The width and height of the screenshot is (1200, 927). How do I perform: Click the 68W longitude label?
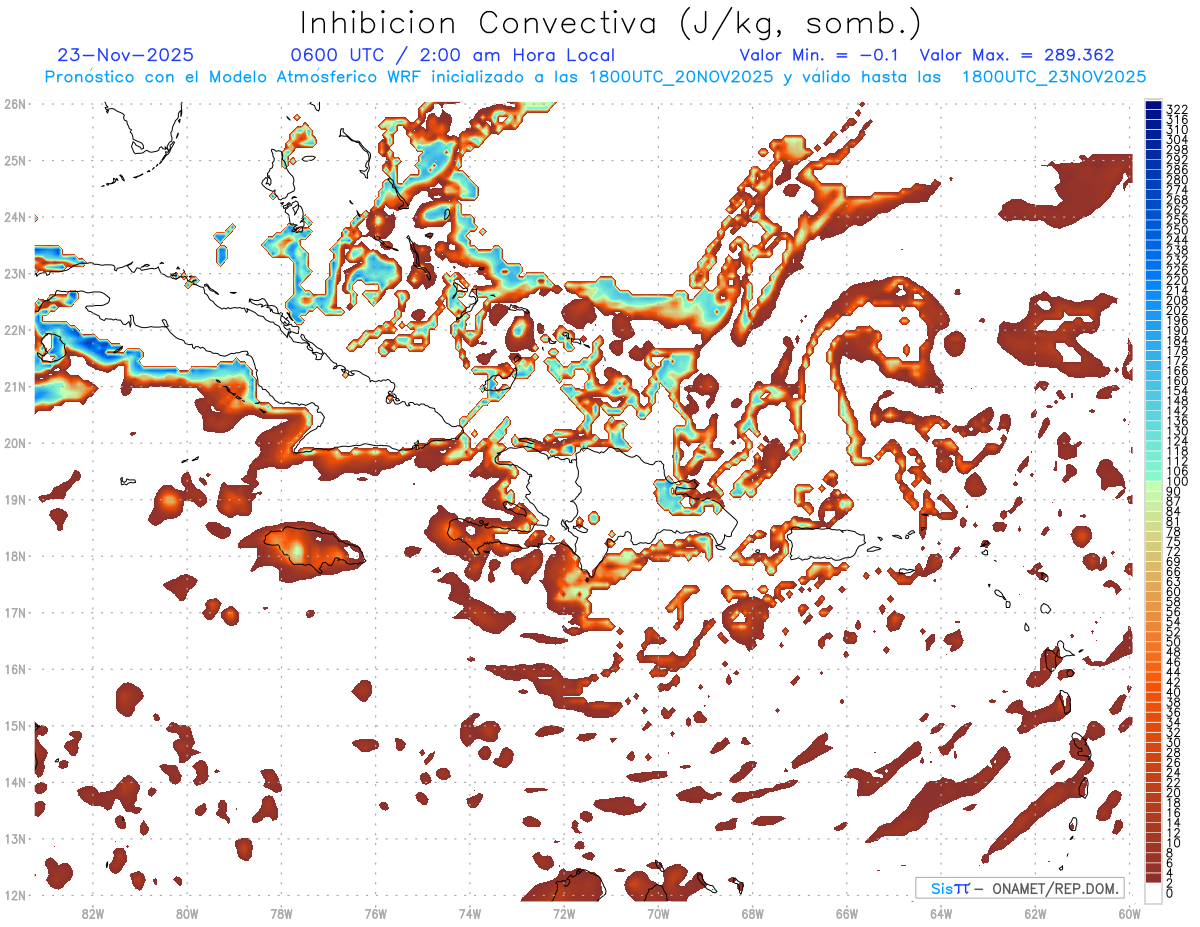pos(753,913)
